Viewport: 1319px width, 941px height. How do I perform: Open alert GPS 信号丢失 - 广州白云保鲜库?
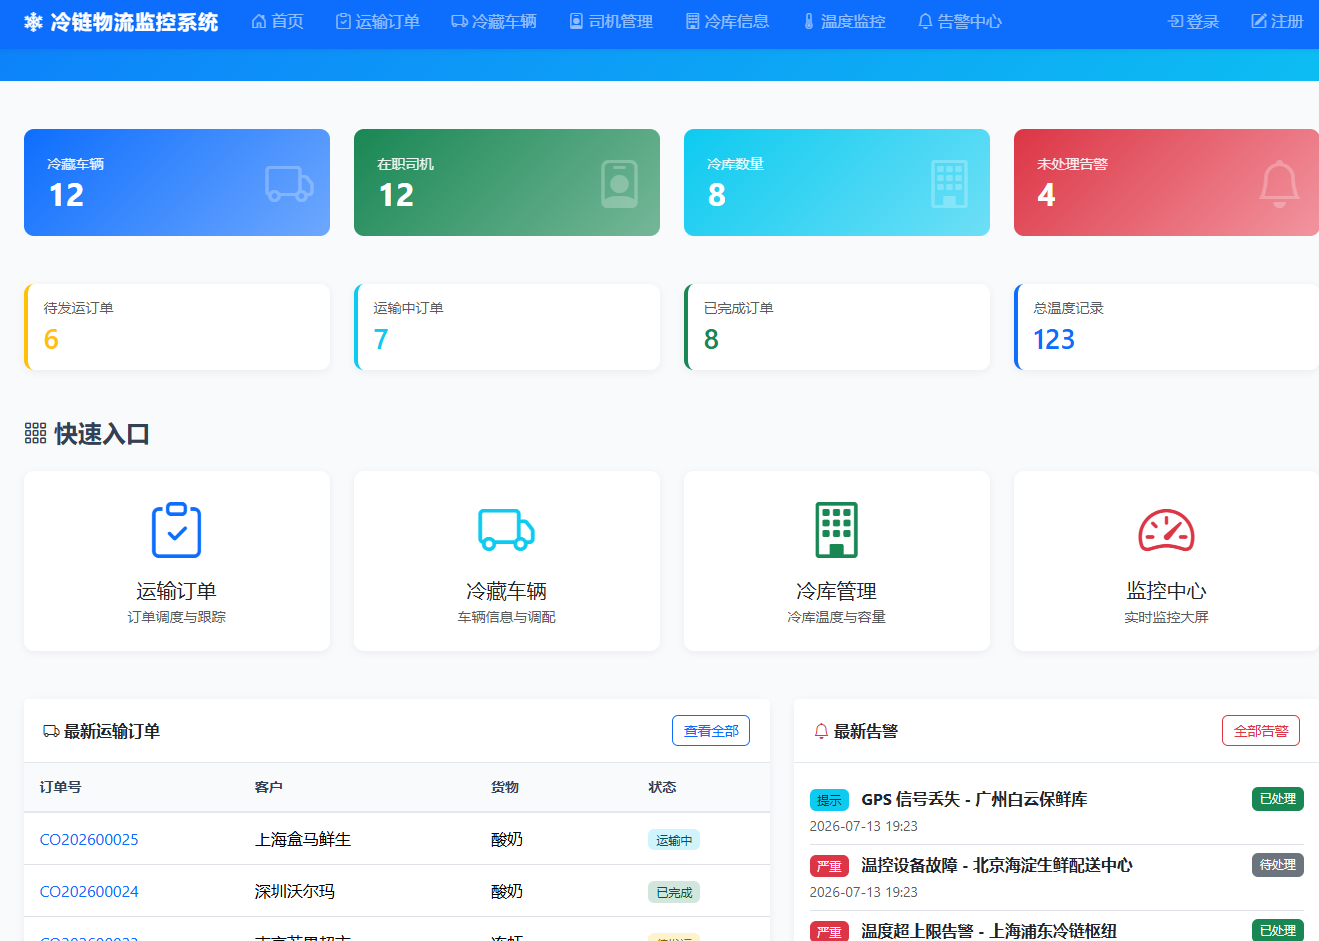tap(974, 799)
